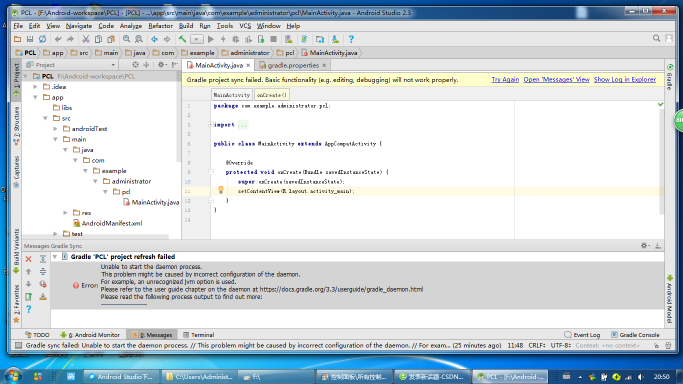Toggle tool window buttons in status bar corner

[18, 345]
